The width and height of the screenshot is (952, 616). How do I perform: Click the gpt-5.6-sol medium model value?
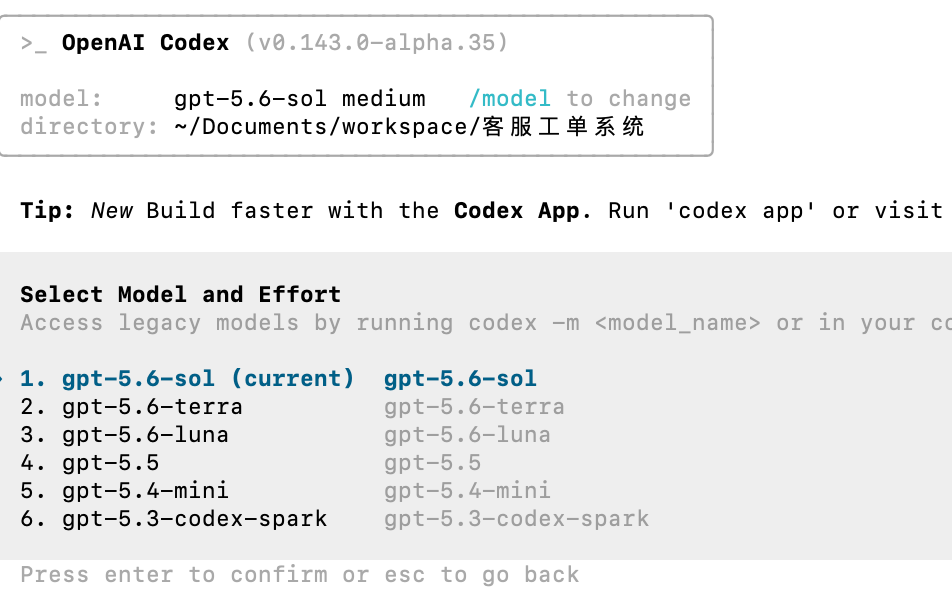pyautogui.click(x=300, y=99)
